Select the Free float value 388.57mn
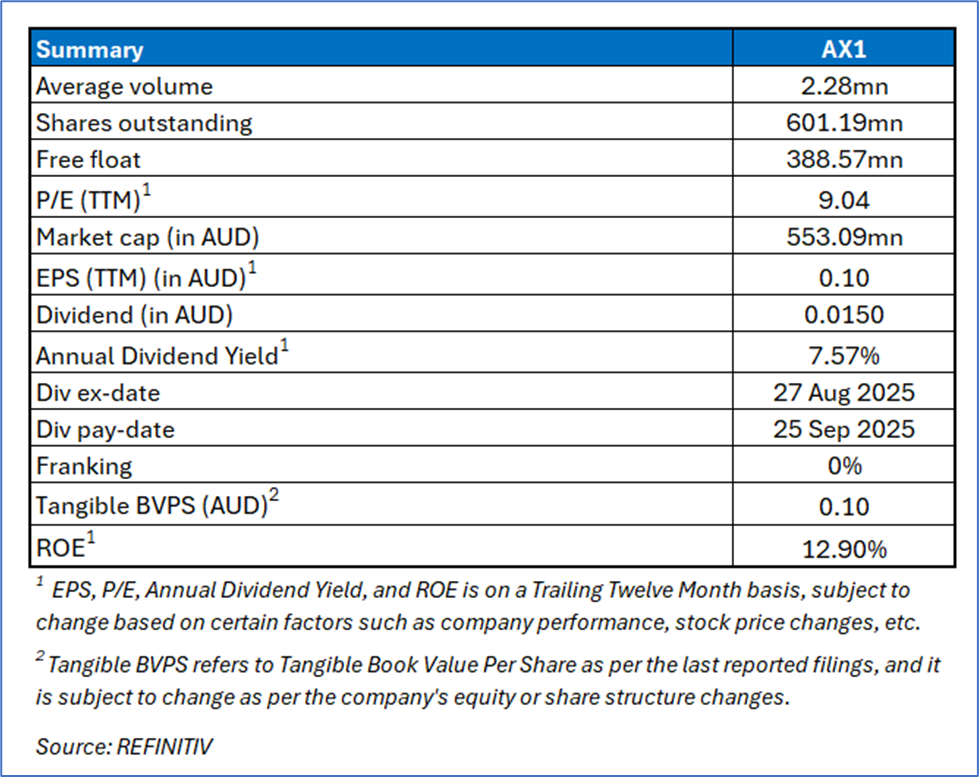Image resolution: width=979 pixels, height=777 pixels. coord(843,162)
